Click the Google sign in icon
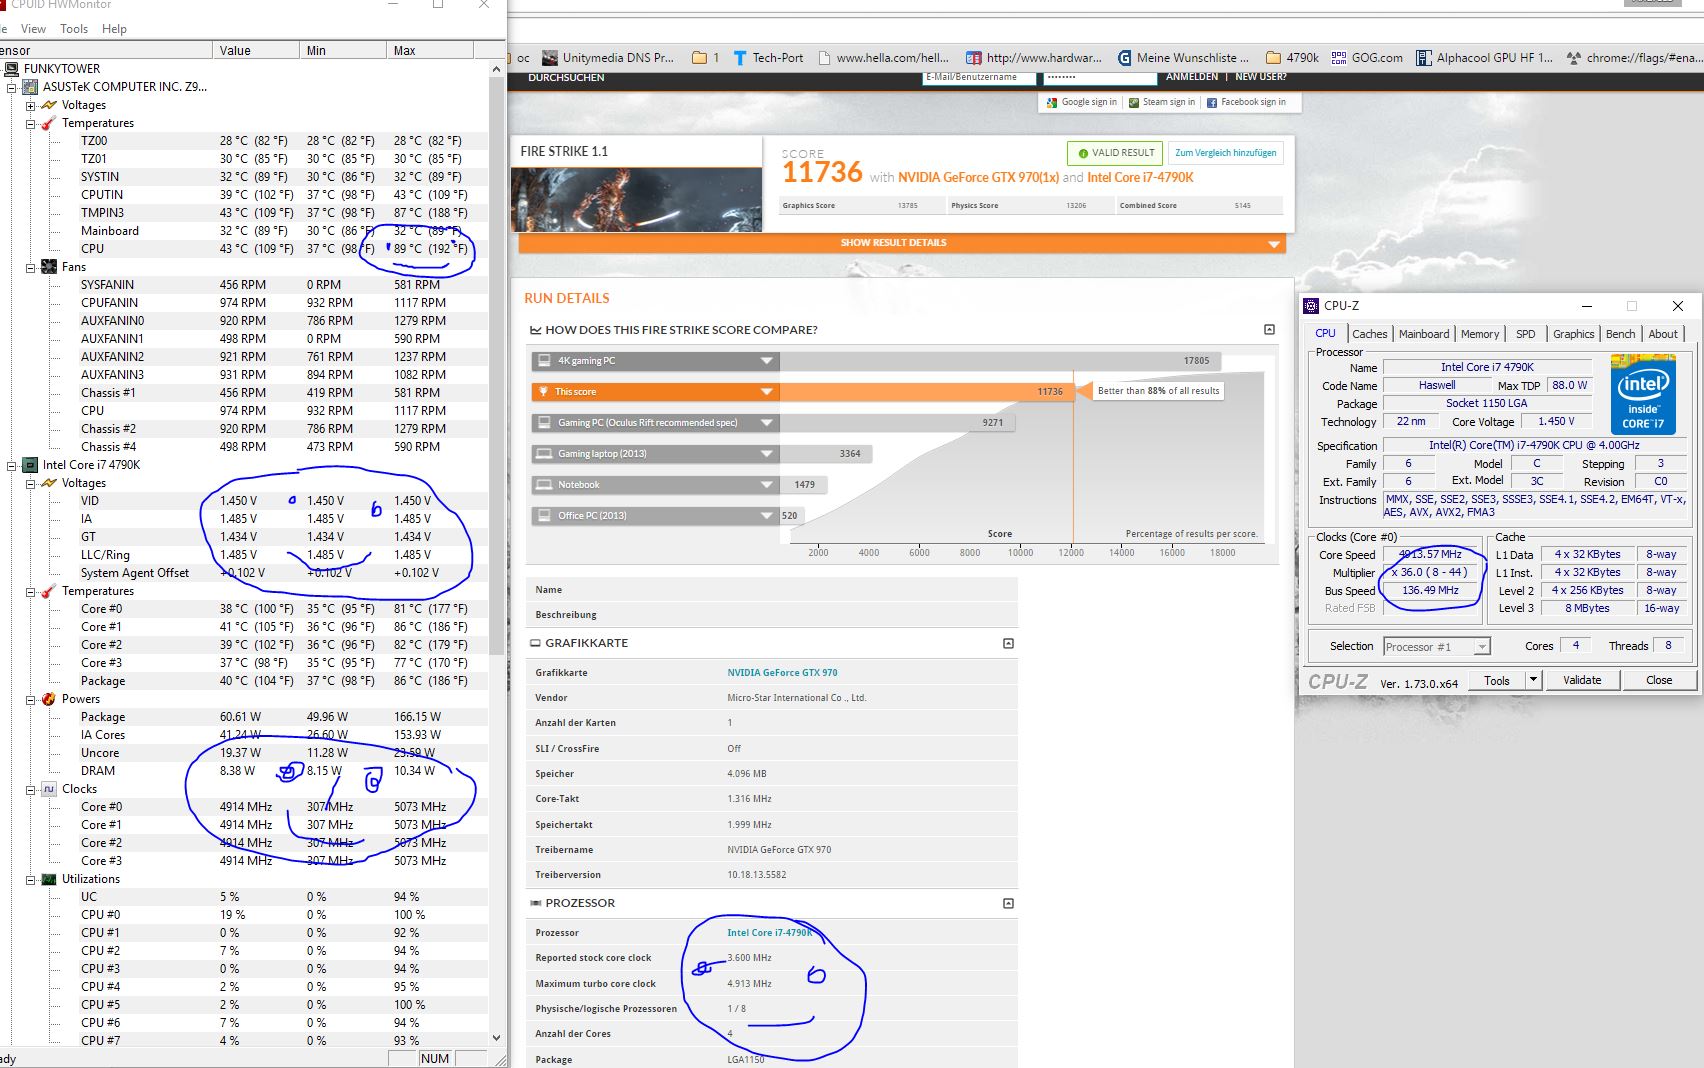The image size is (1704, 1068). click(x=1051, y=102)
